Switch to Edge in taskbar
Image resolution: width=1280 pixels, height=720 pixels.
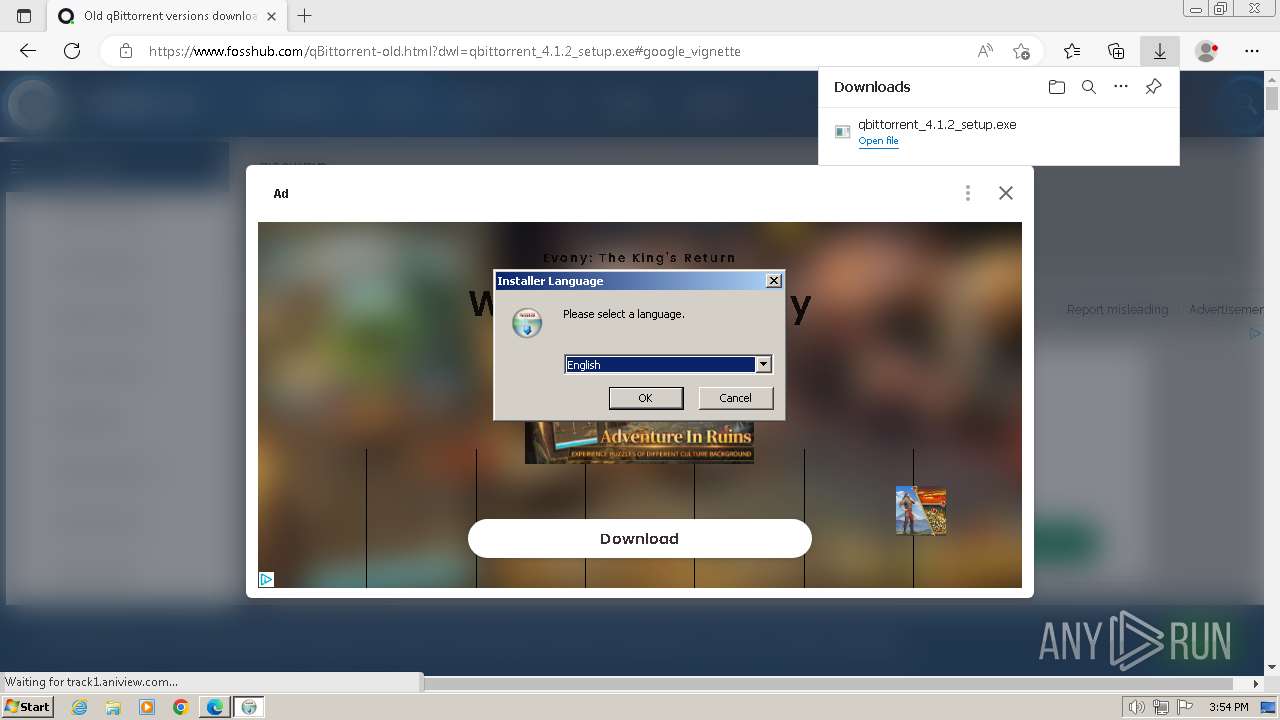click(215, 707)
